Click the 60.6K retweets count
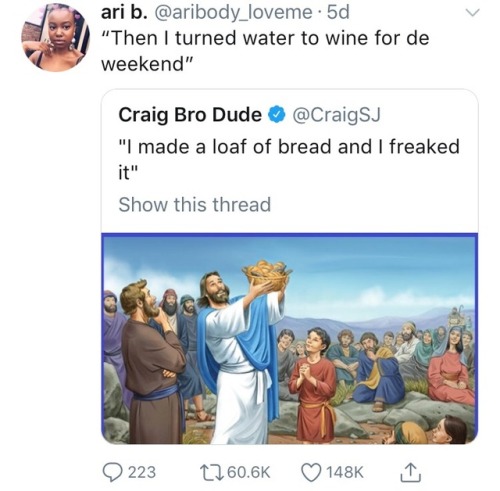The height and width of the screenshot is (491, 500). pos(249,472)
